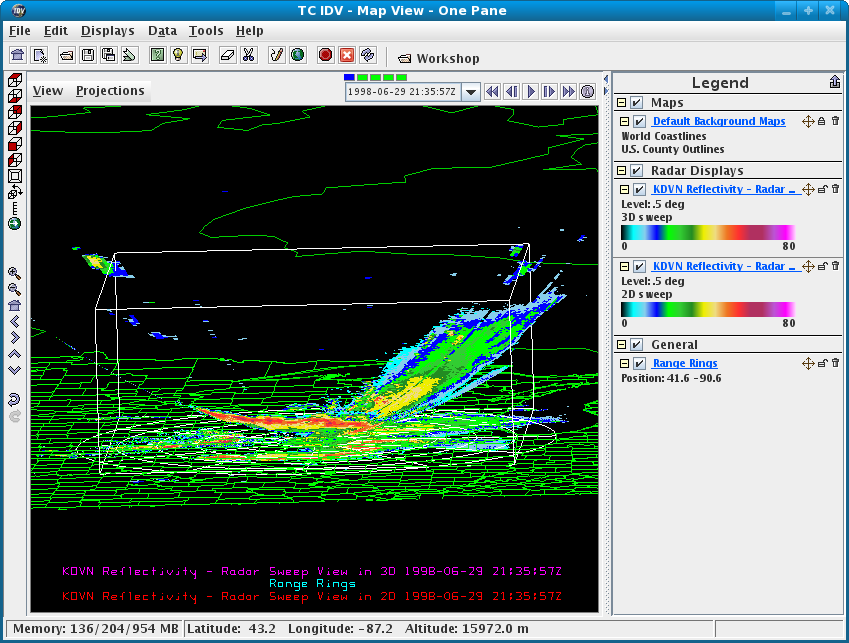The width and height of the screenshot is (849, 643).
Task: Float the Legend panel using top-right icon
Action: (x=834, y=83)
